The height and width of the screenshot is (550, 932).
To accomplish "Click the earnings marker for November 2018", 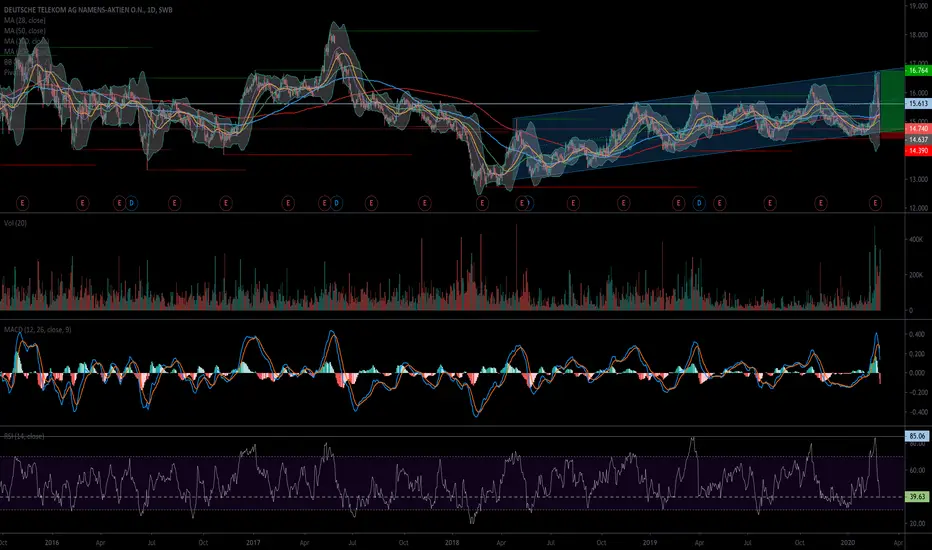I will [x=623, y=203].
